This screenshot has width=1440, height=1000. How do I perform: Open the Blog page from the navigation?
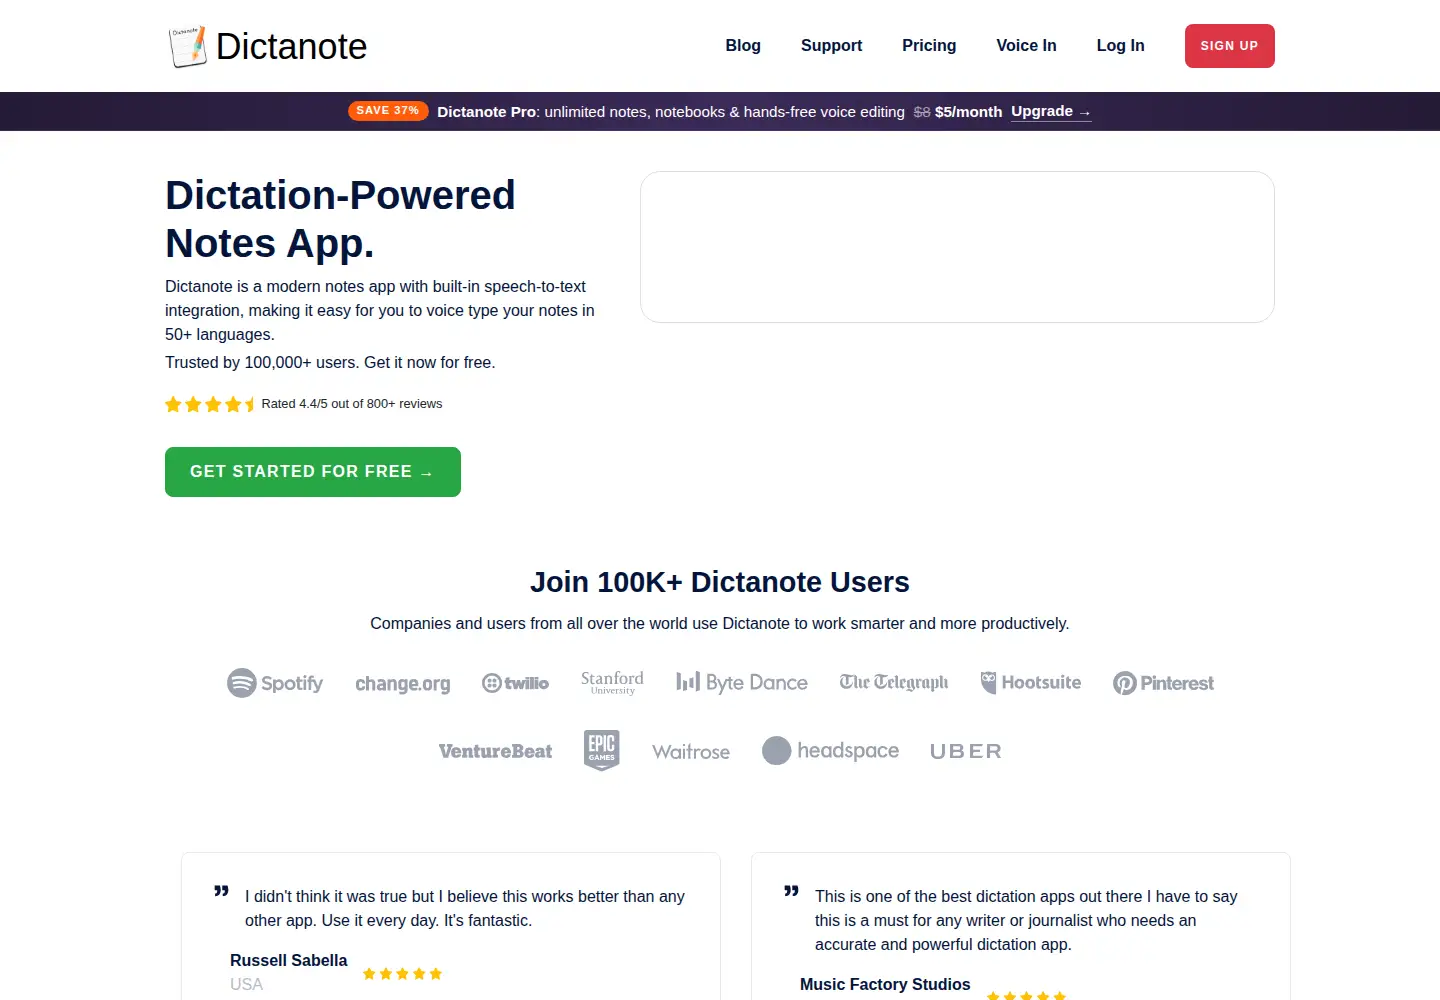[x=743, y=46]
